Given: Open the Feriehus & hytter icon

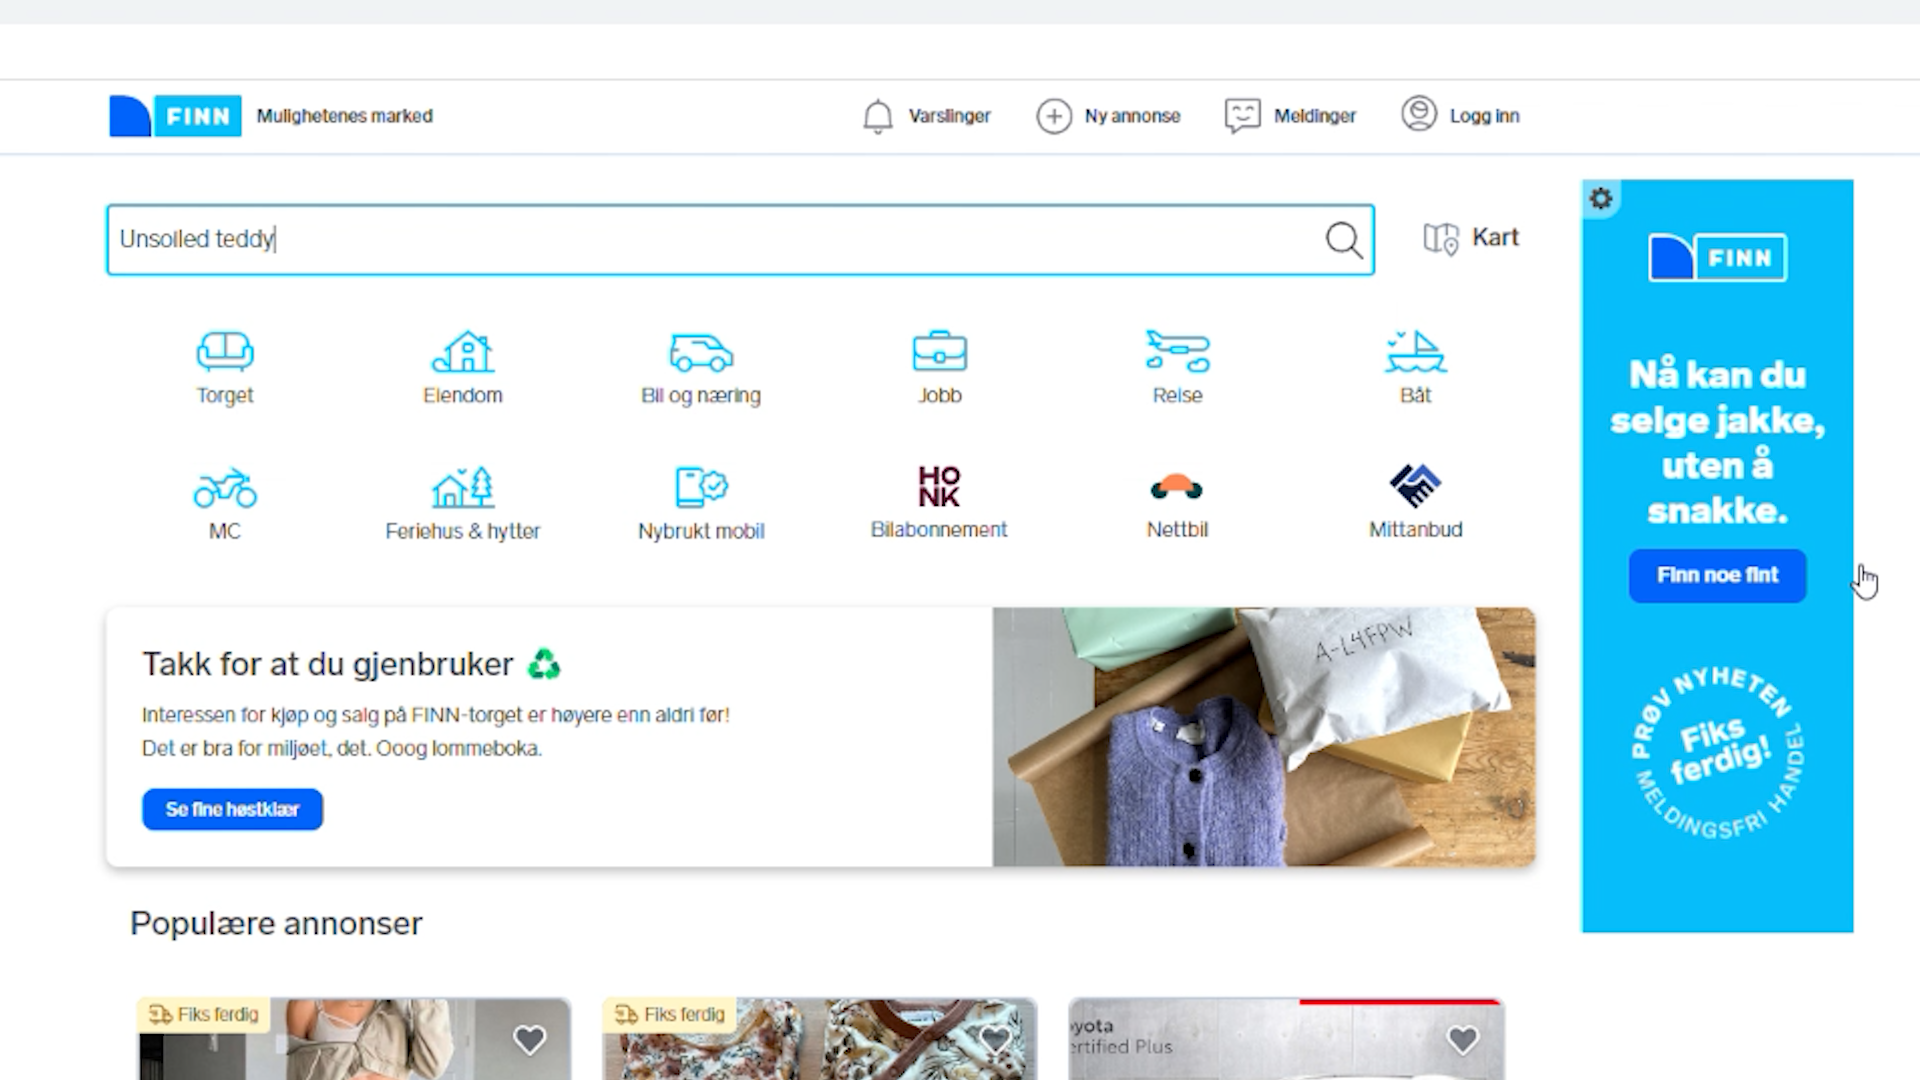Looking at the screenshot, I should [x=463, y=488].
